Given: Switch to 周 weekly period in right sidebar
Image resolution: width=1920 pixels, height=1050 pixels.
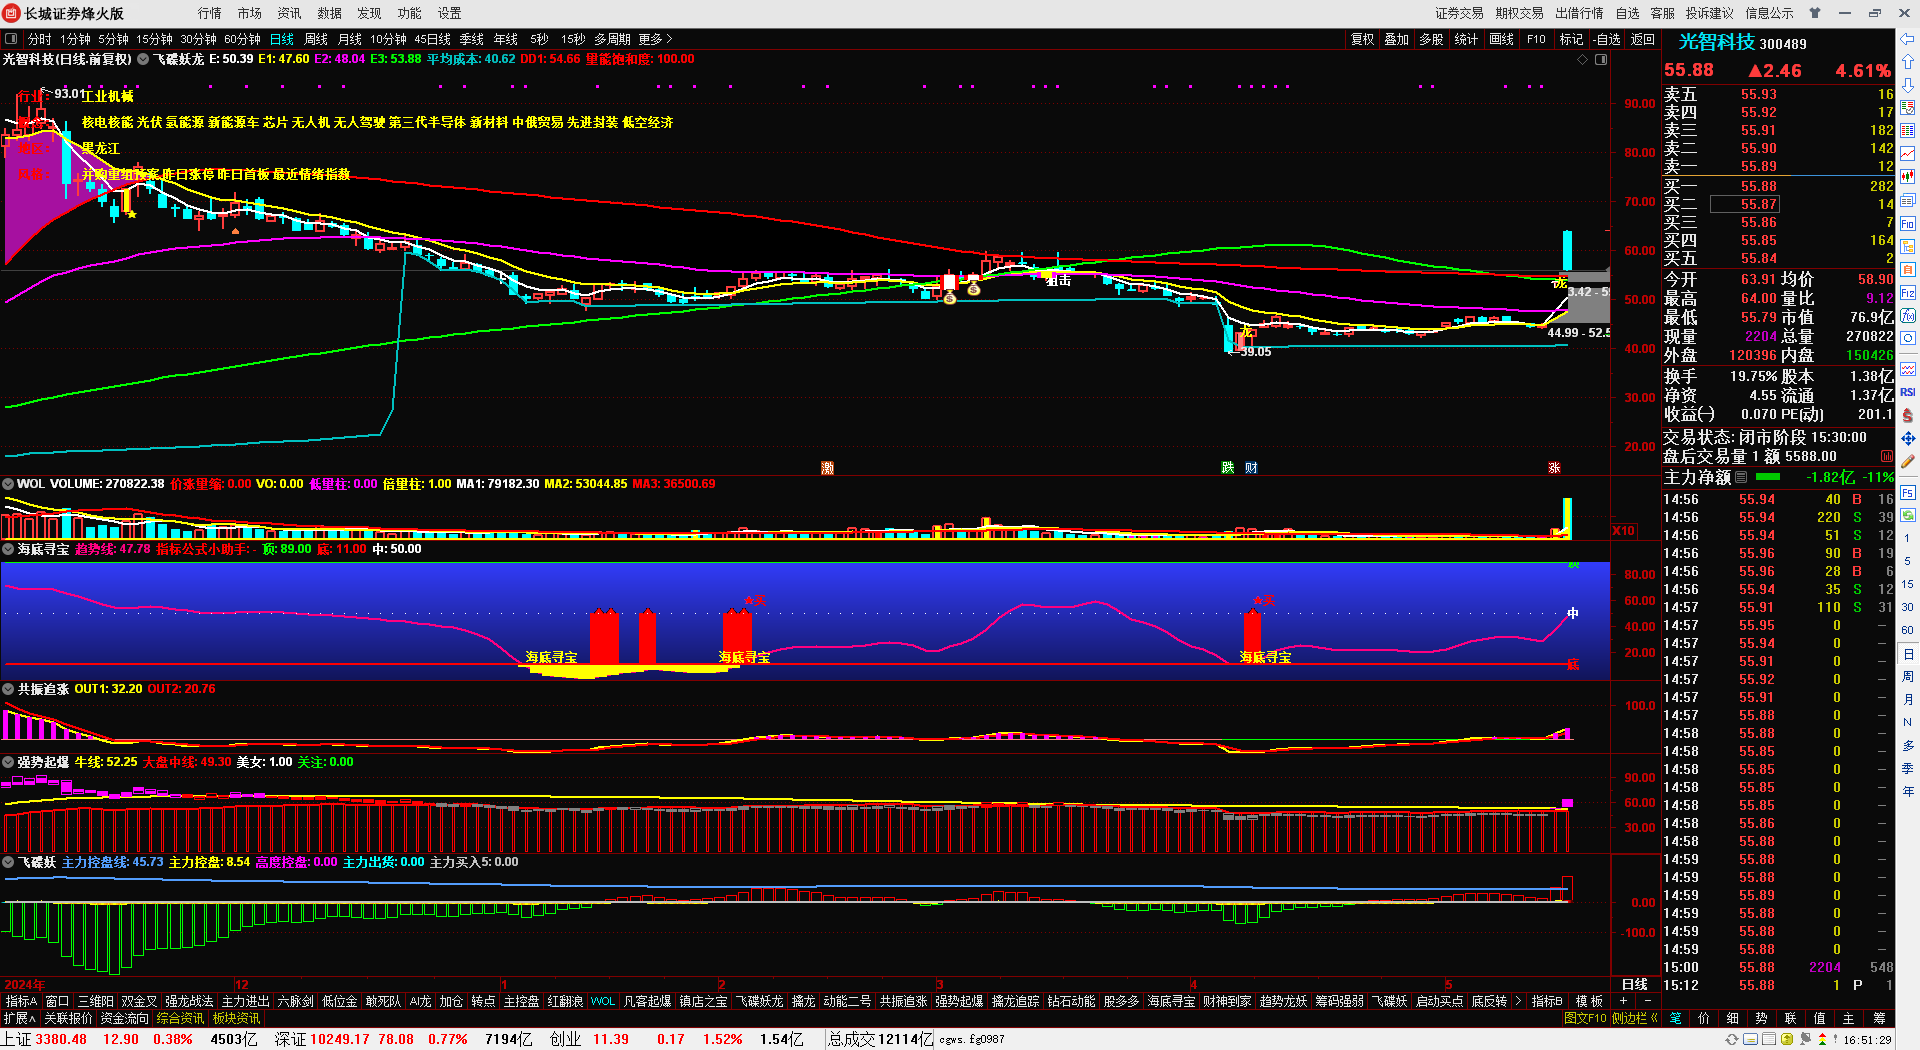Looking at the screenshot, I should pyautogui.click(x=1908, y=677).
